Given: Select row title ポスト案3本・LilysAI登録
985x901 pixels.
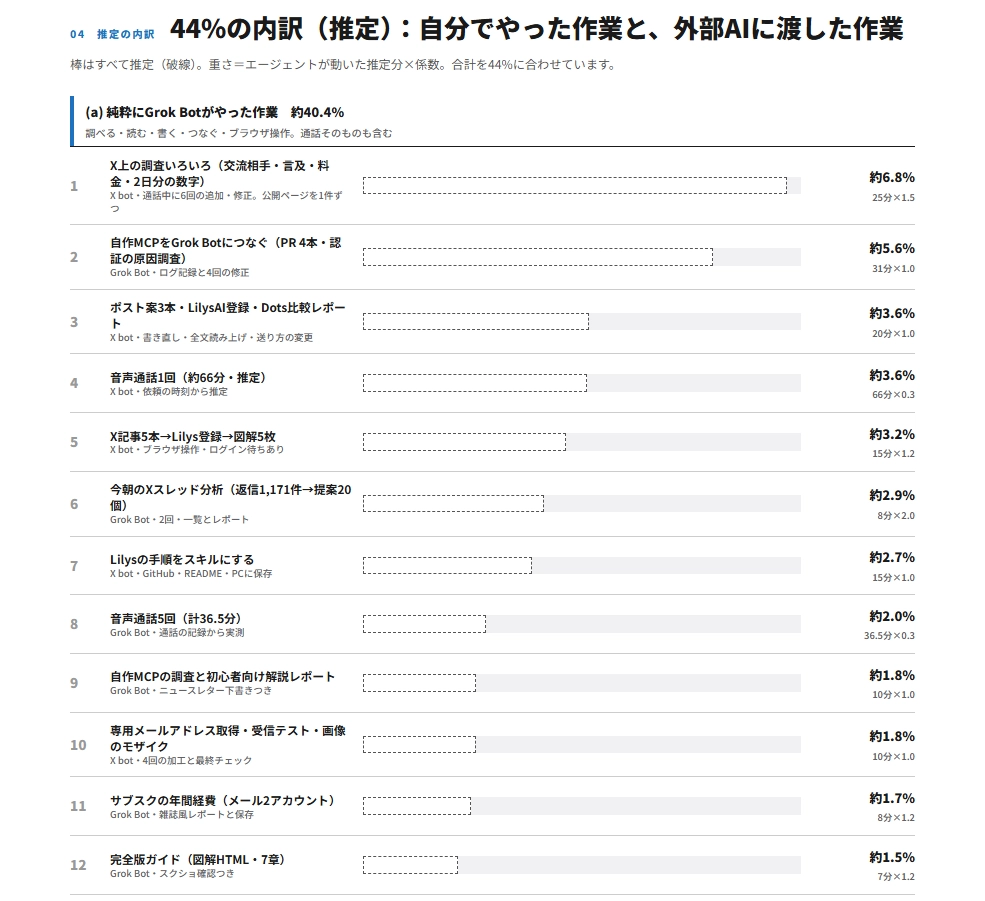Looking at the screenshot, I should click(227, 315).
